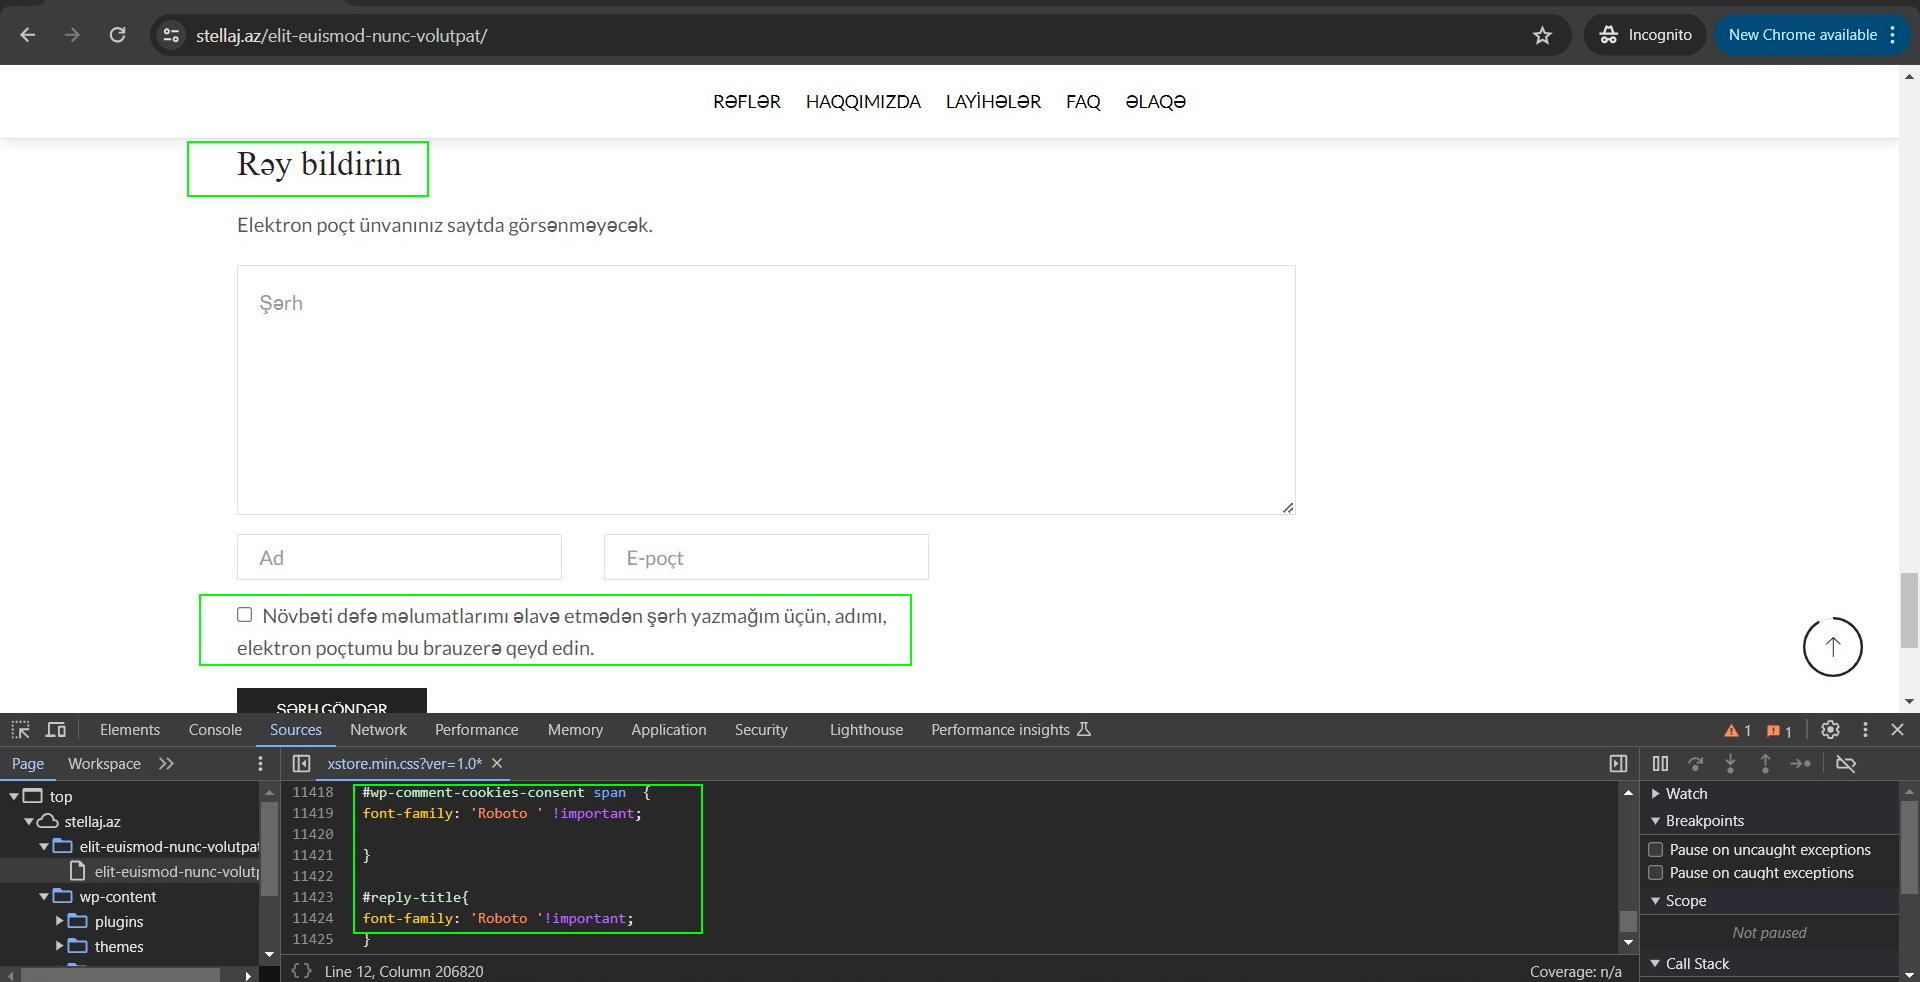Open the Network tab
This screenshot has width=1920, height=982.
[378, 730]
